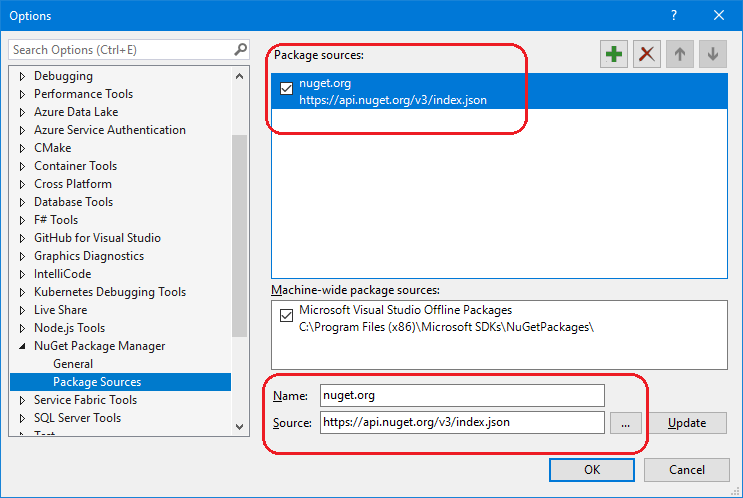
Task: Open the dialog help question mark
Action: 674,15
